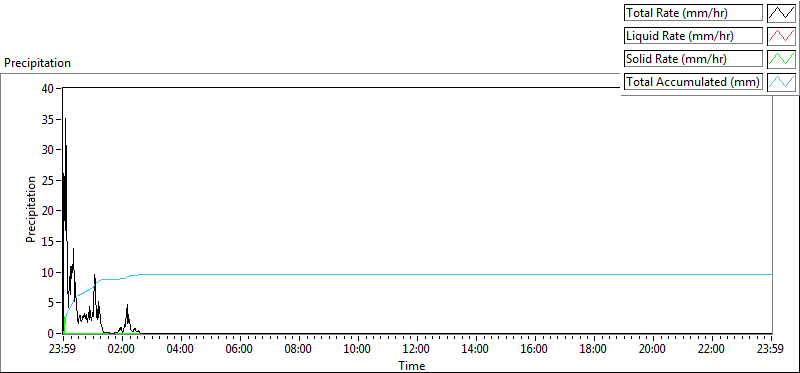Click the 02:00 tick label on time axis

tap(122, 349)
